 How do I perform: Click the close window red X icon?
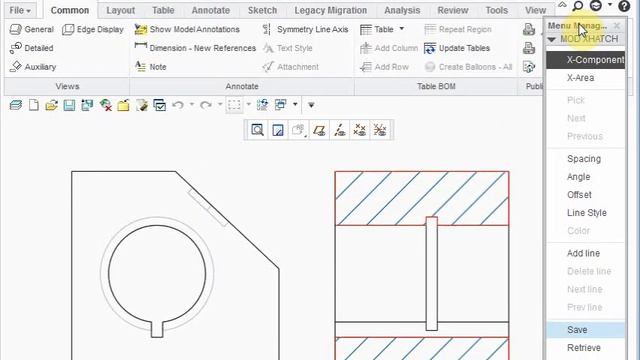click(106, 105)
